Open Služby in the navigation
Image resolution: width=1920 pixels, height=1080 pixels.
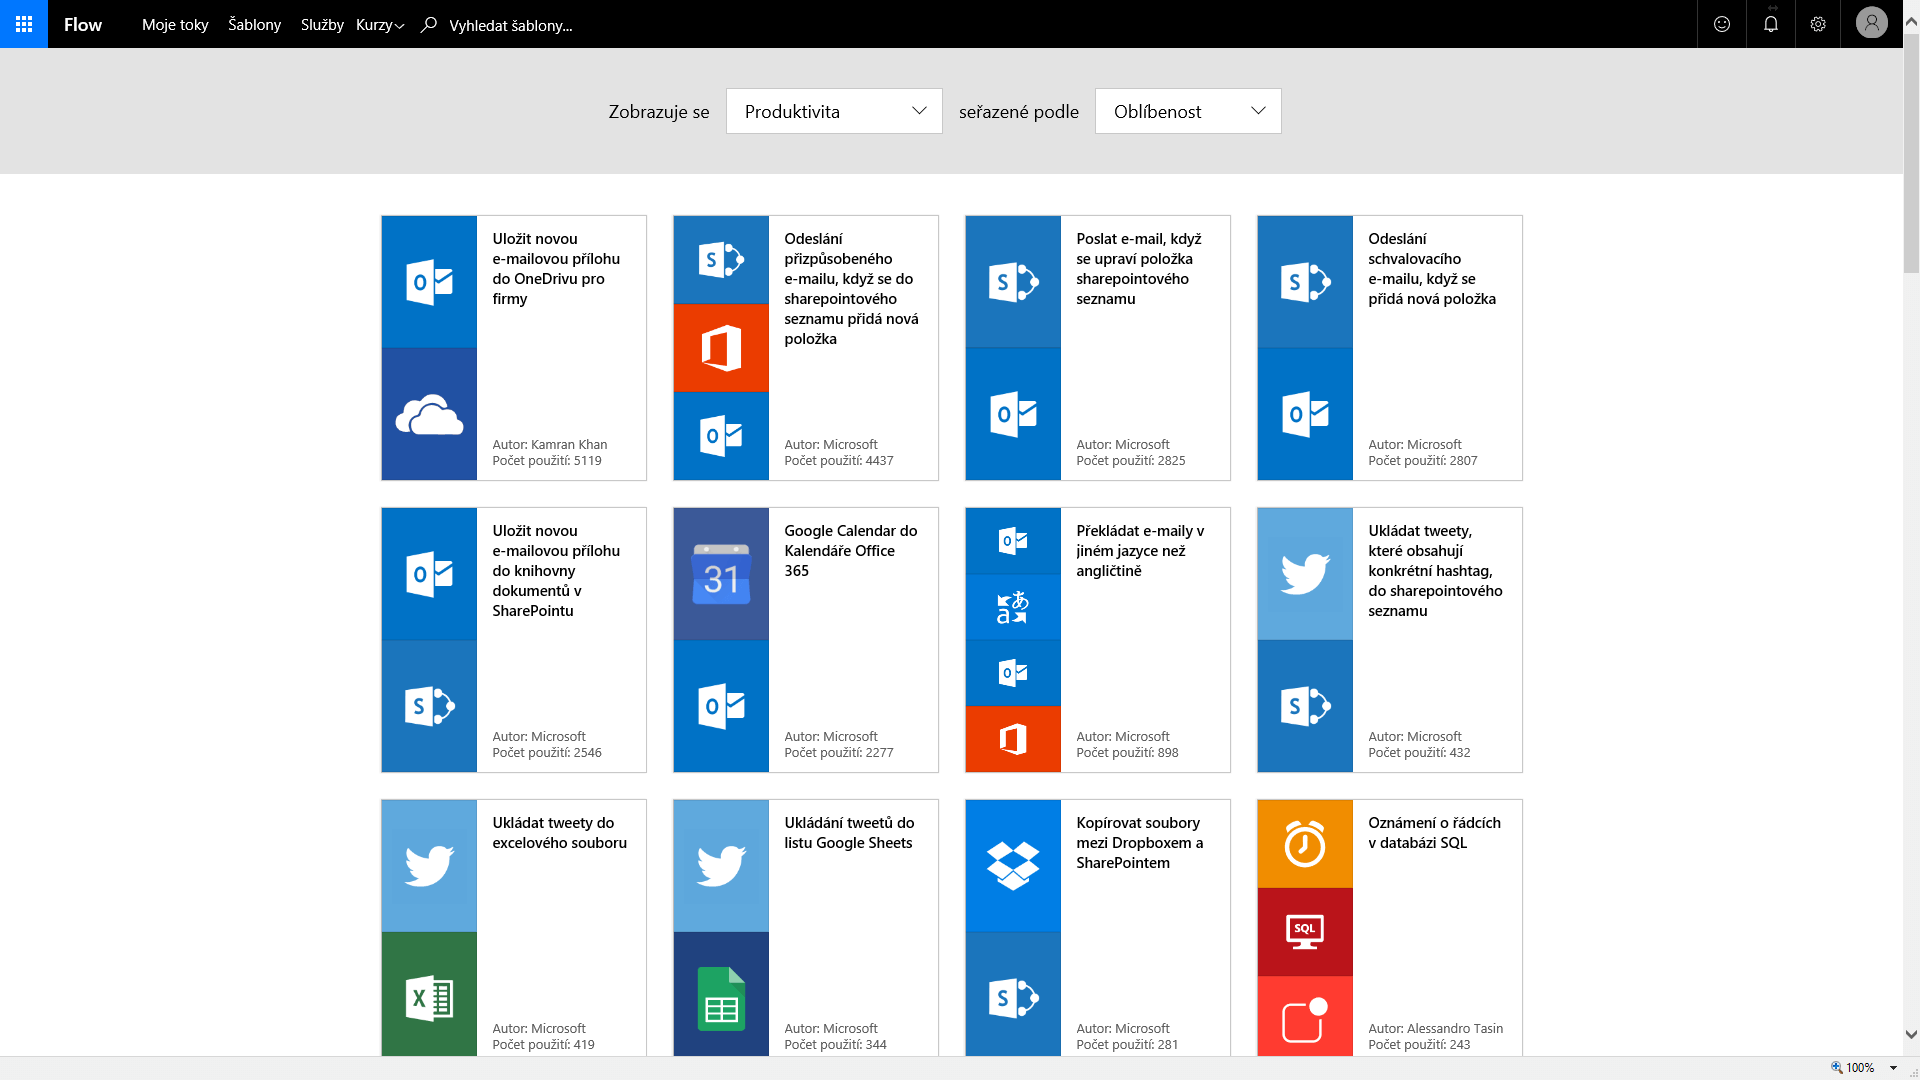coord(322,25)
